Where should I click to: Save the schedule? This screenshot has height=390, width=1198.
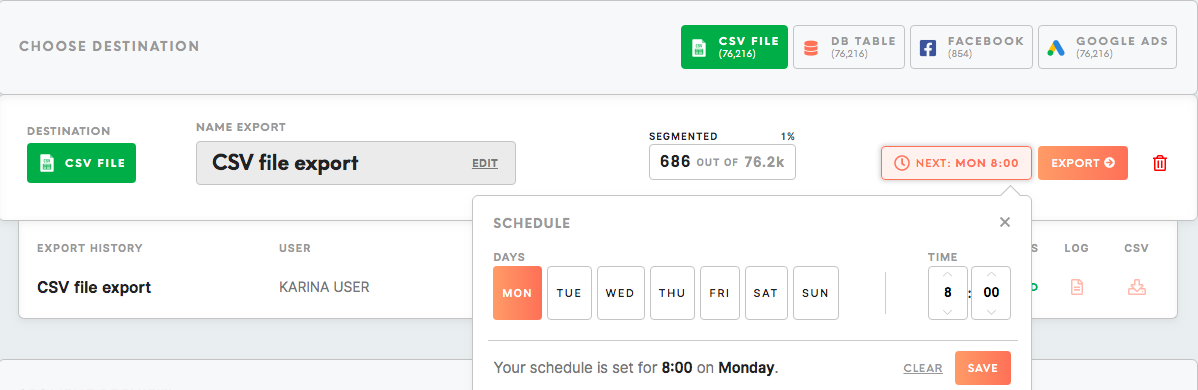pos(983,368)
